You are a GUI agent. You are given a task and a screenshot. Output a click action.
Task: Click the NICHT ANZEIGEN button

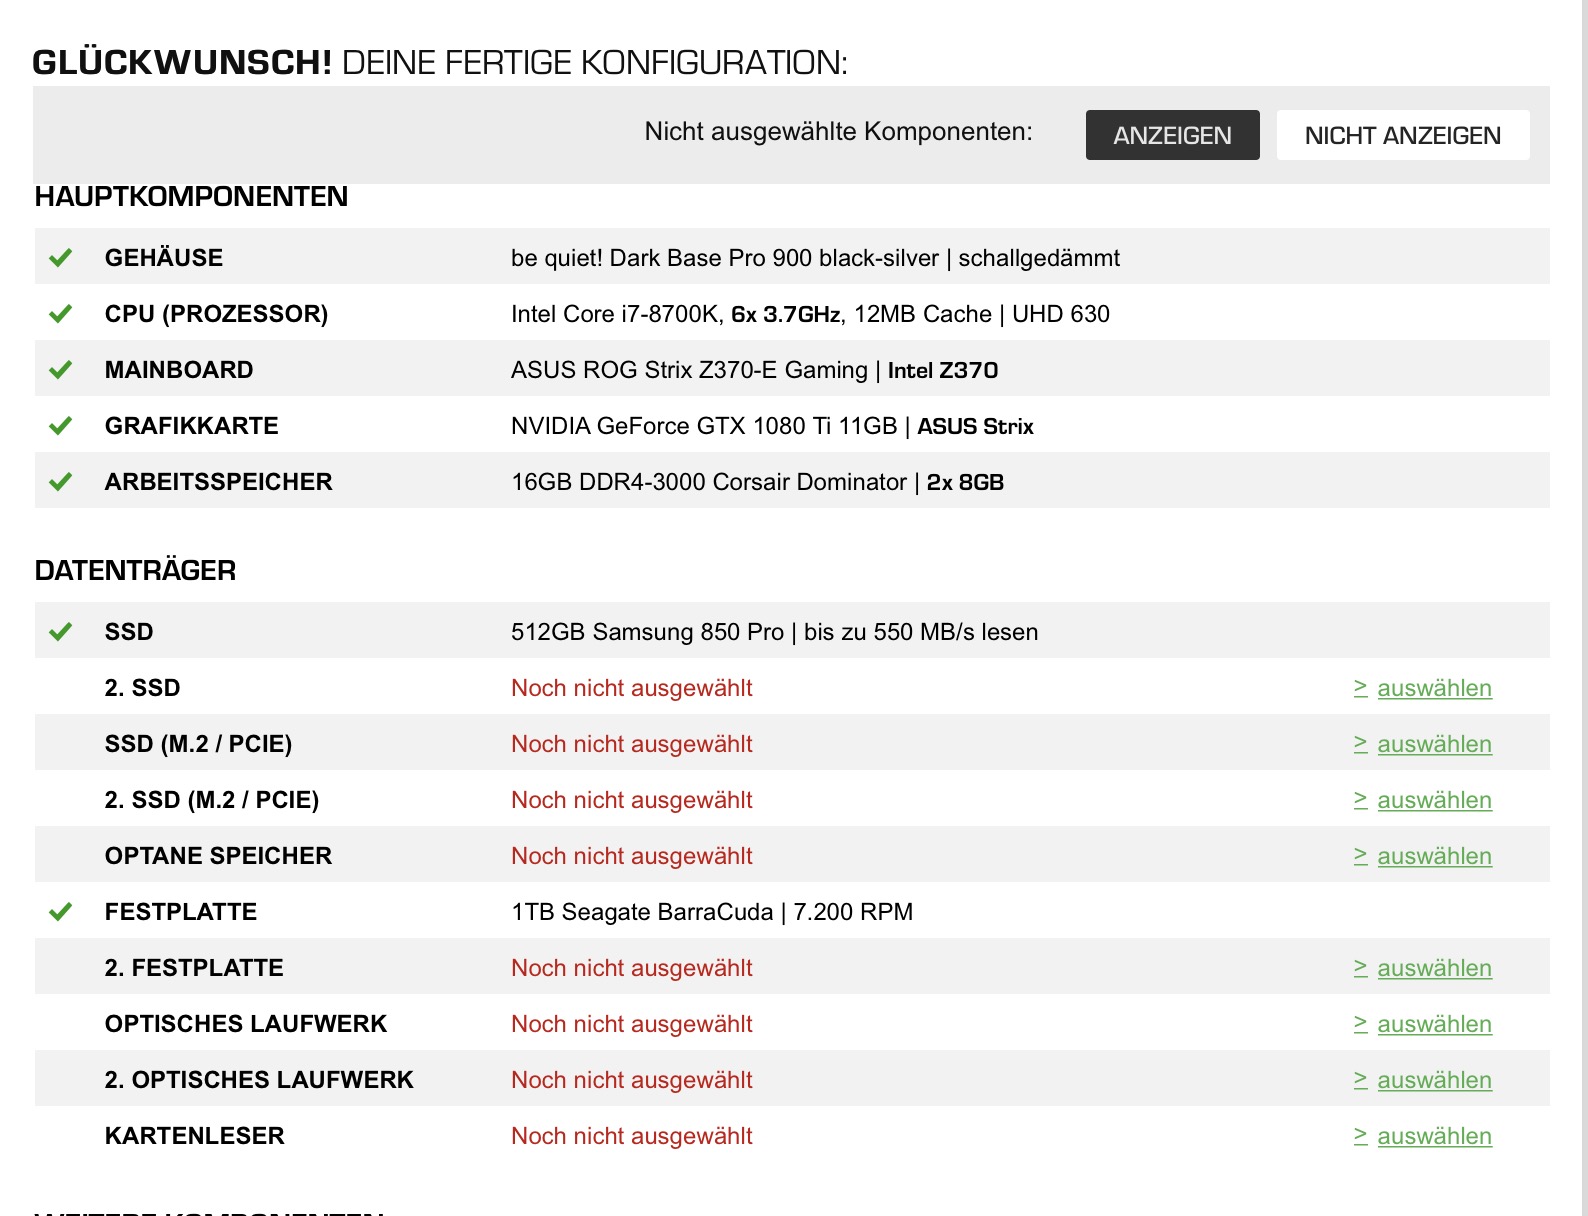pyautogui.click(x=1402, y=135)
